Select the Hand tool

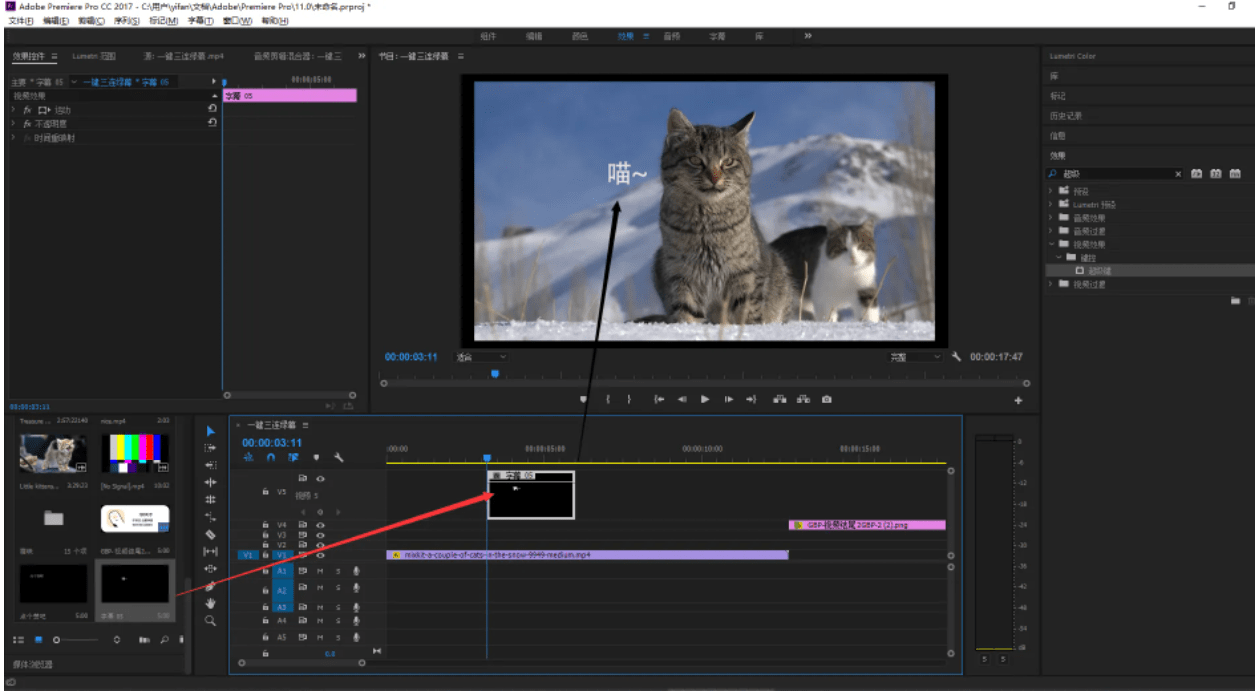tap(210, 603)
